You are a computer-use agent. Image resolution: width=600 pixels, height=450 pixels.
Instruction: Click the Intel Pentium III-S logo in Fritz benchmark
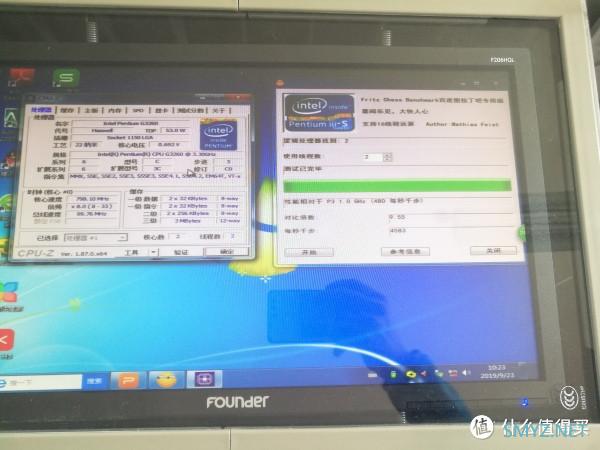tap(319, 112)
